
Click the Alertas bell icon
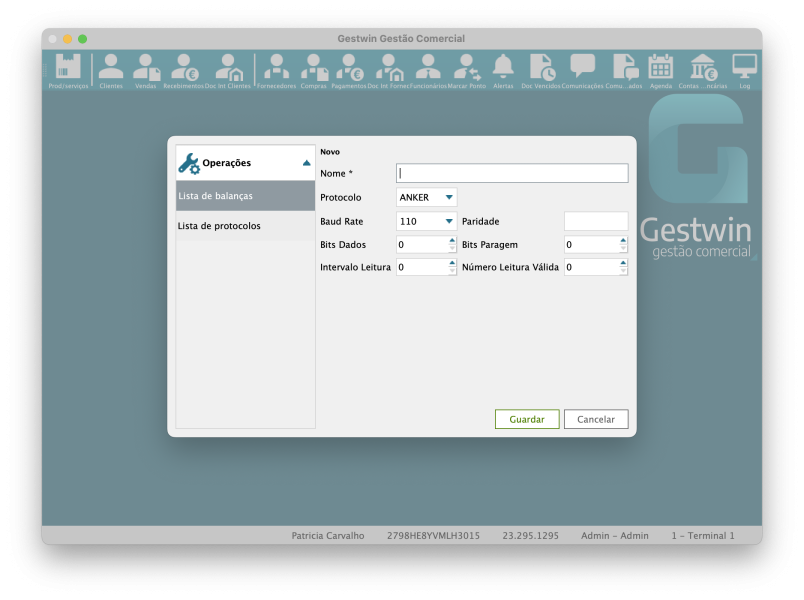[503, 68]
